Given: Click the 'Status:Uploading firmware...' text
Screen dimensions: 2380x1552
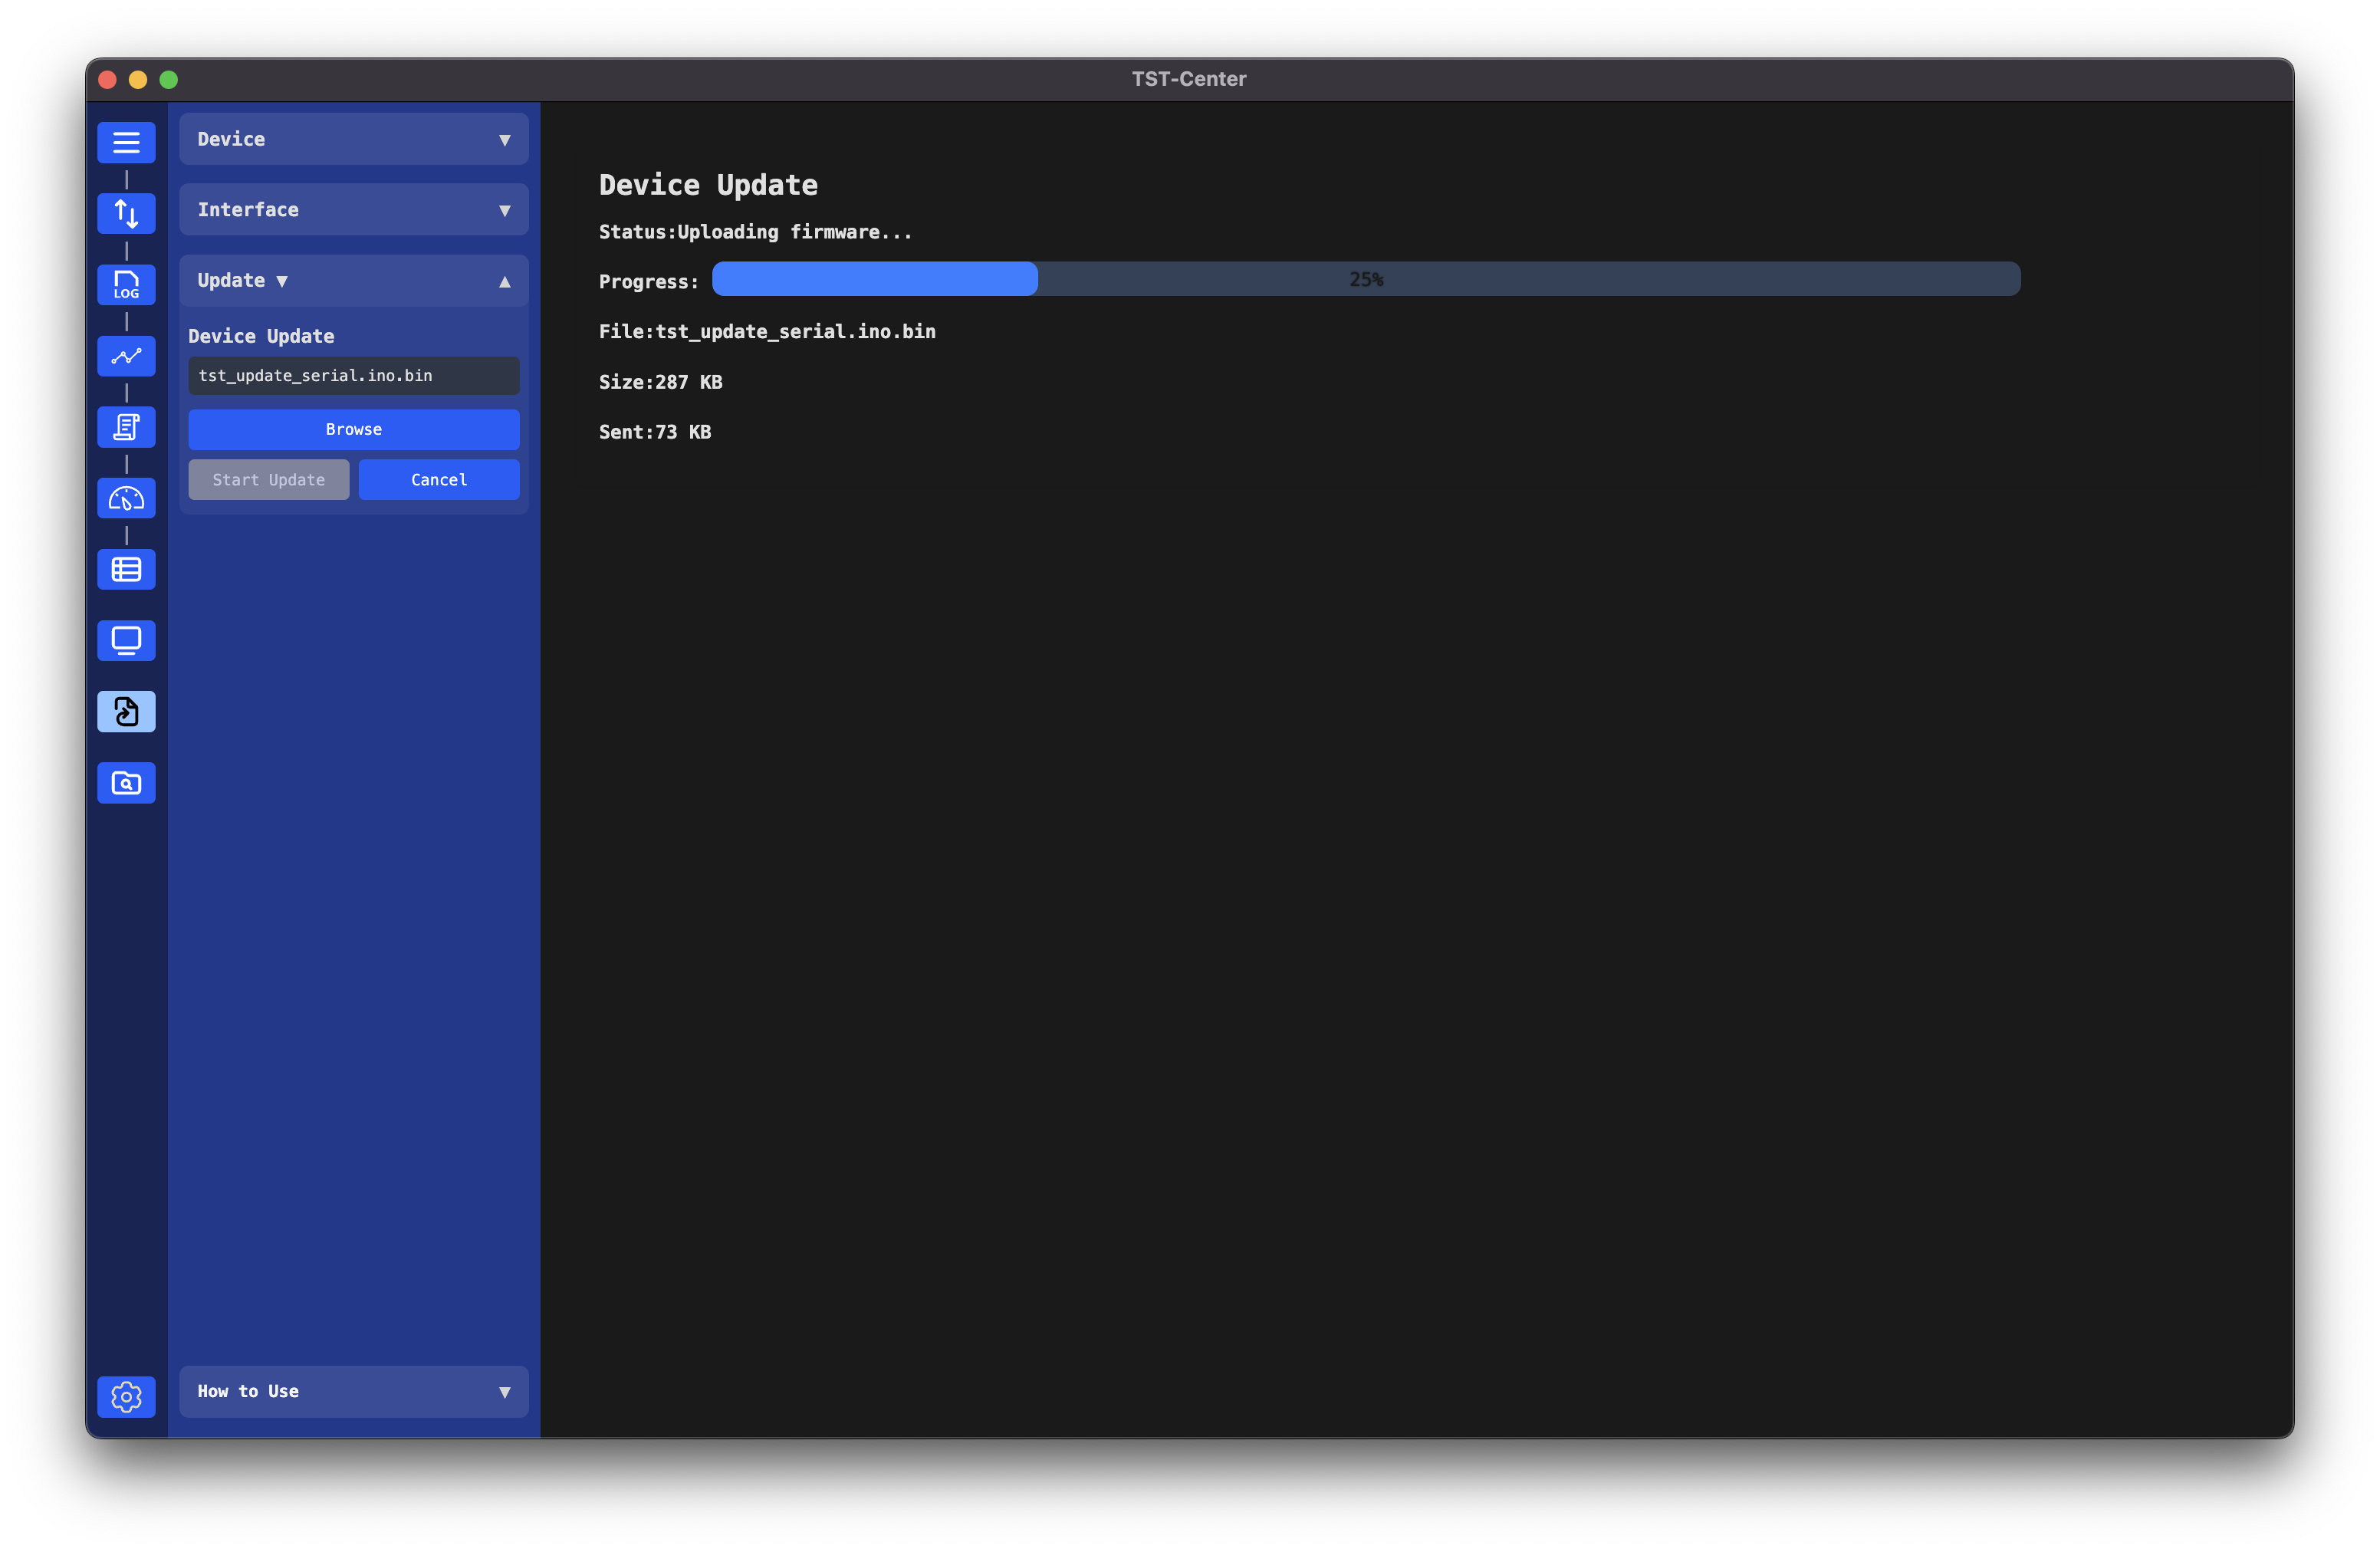Looking at the screenshot, I should point(755,232).
